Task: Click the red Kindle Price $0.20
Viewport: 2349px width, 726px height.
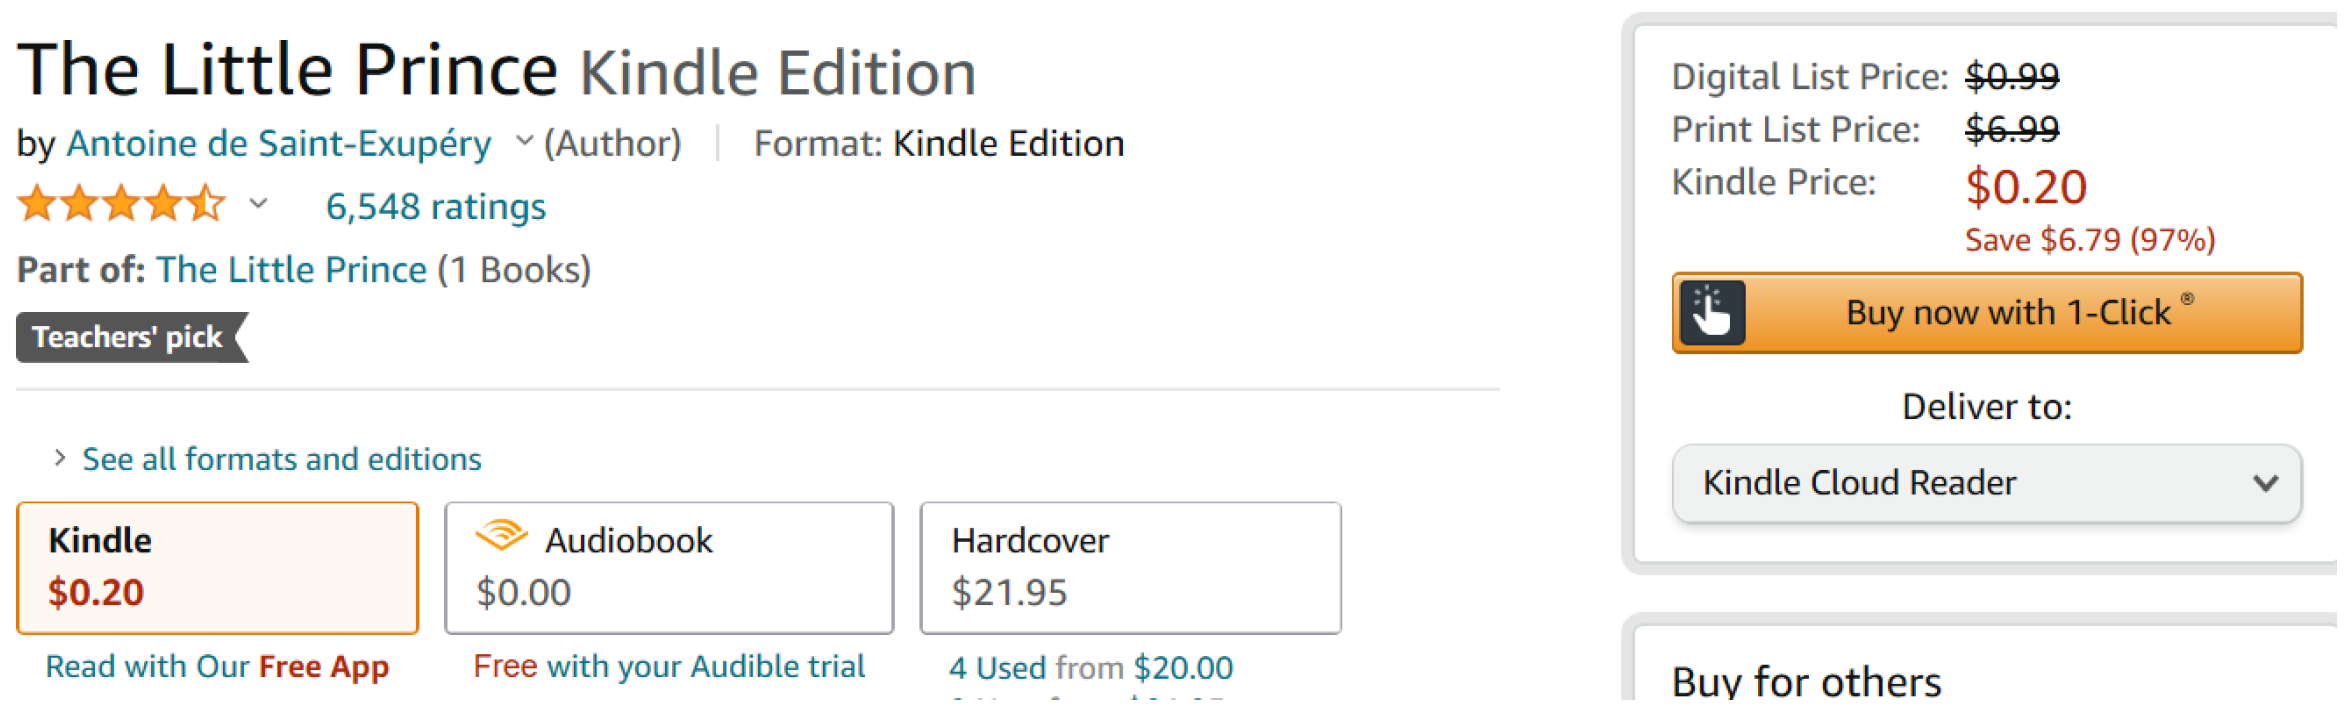Action: click(2025, 187)
